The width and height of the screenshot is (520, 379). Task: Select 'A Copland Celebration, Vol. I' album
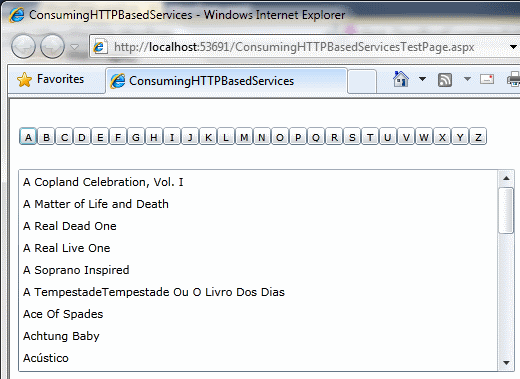[258, 182]
